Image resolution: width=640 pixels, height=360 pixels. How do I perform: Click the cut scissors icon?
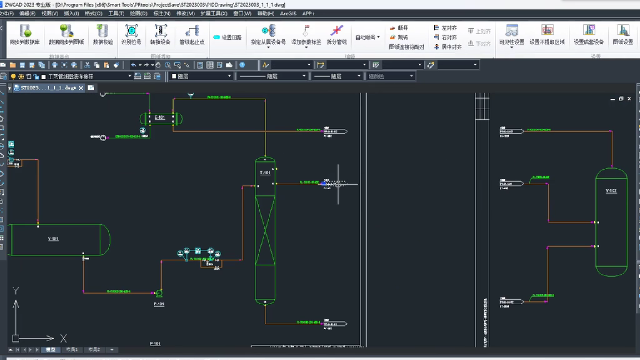coord(87,65)
